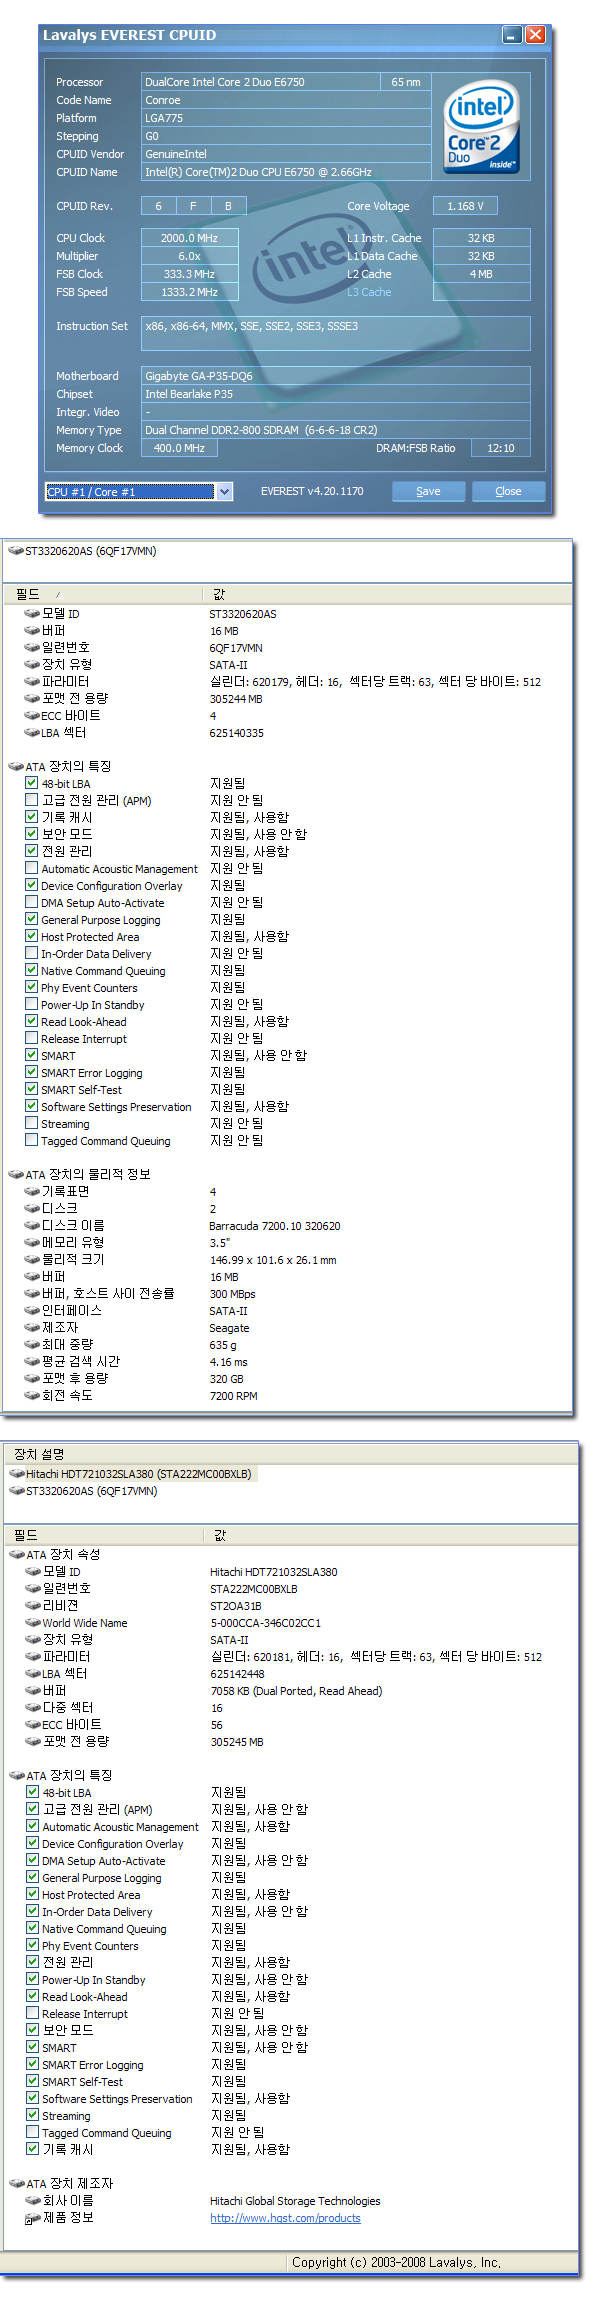Viewport: 600px width, 2300px height.
Task: Select the Core Voltage 1.168 V field
Action: pos(465,206)
